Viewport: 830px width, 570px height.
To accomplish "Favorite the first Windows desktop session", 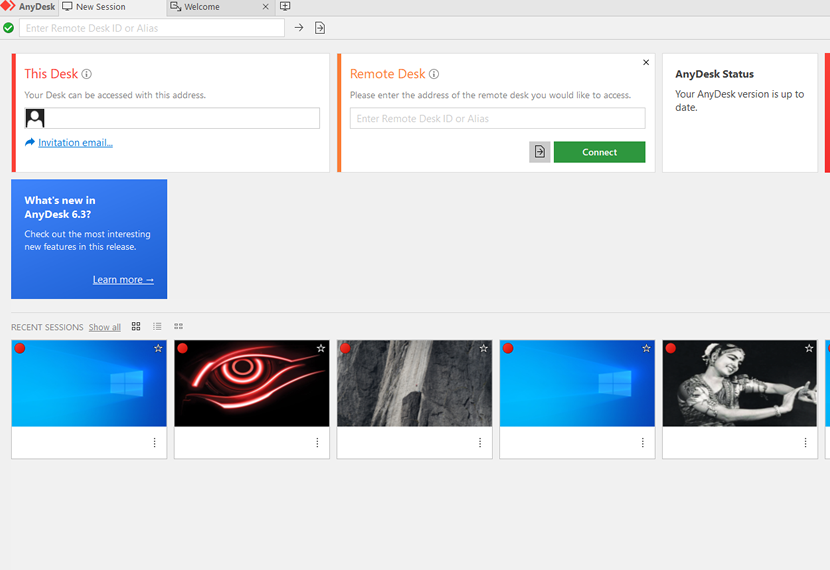I will pyautogui.click(x=158, y=348).
